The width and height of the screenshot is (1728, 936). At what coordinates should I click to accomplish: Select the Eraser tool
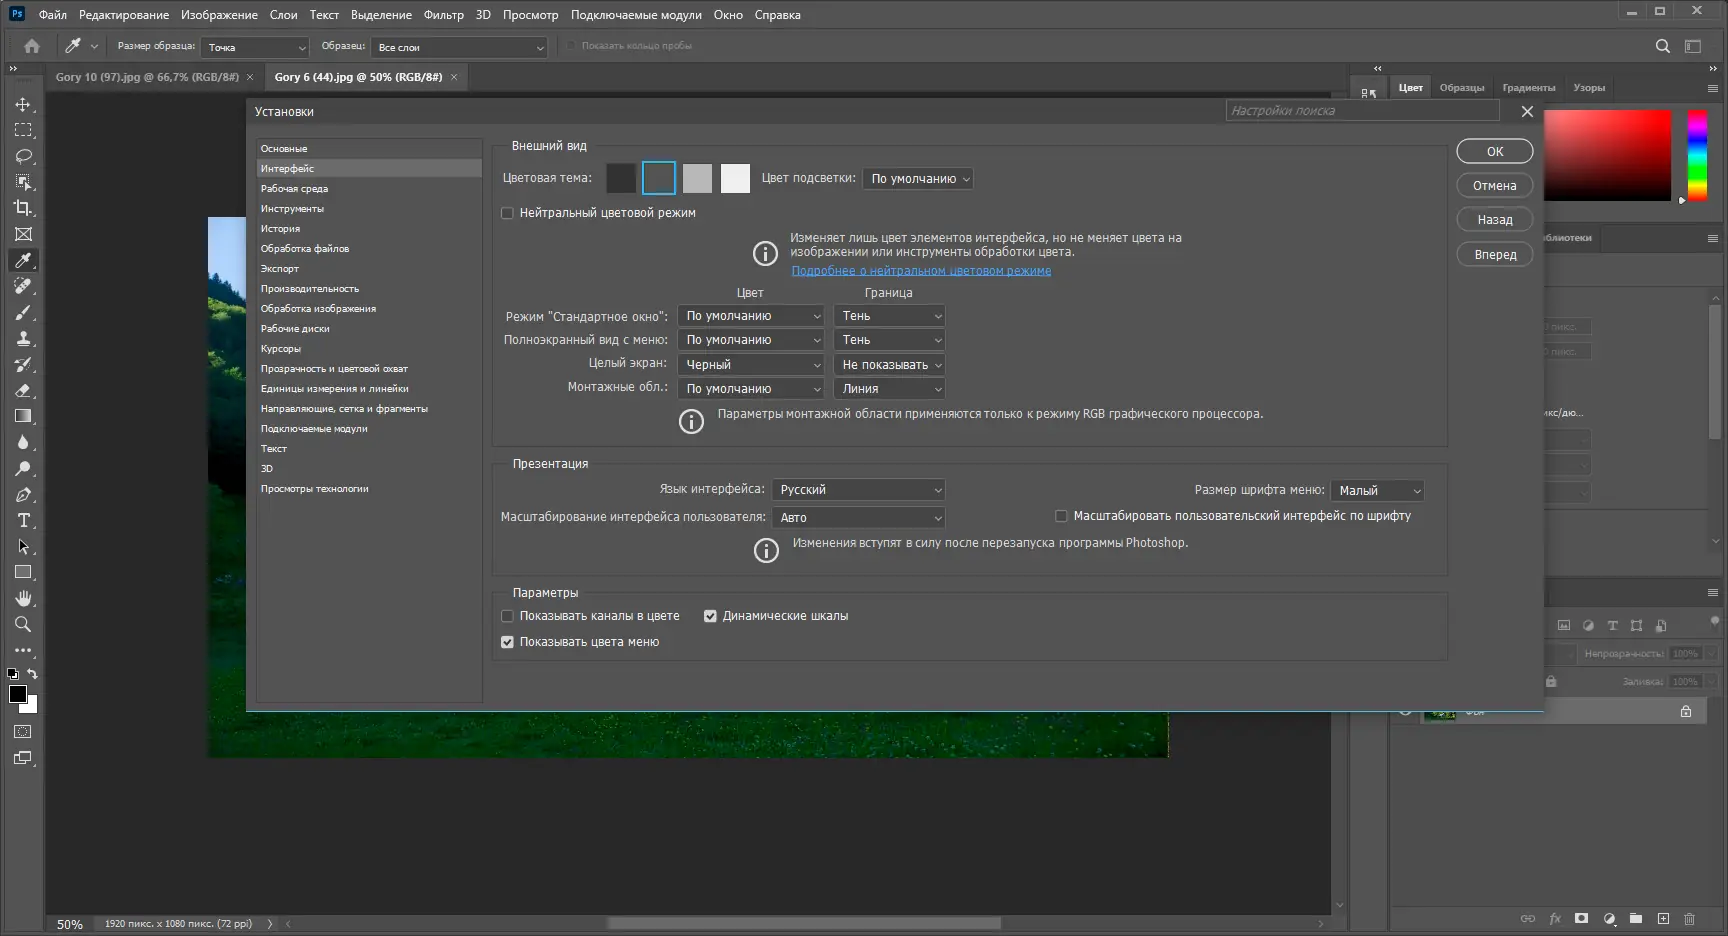click(23, 390)
